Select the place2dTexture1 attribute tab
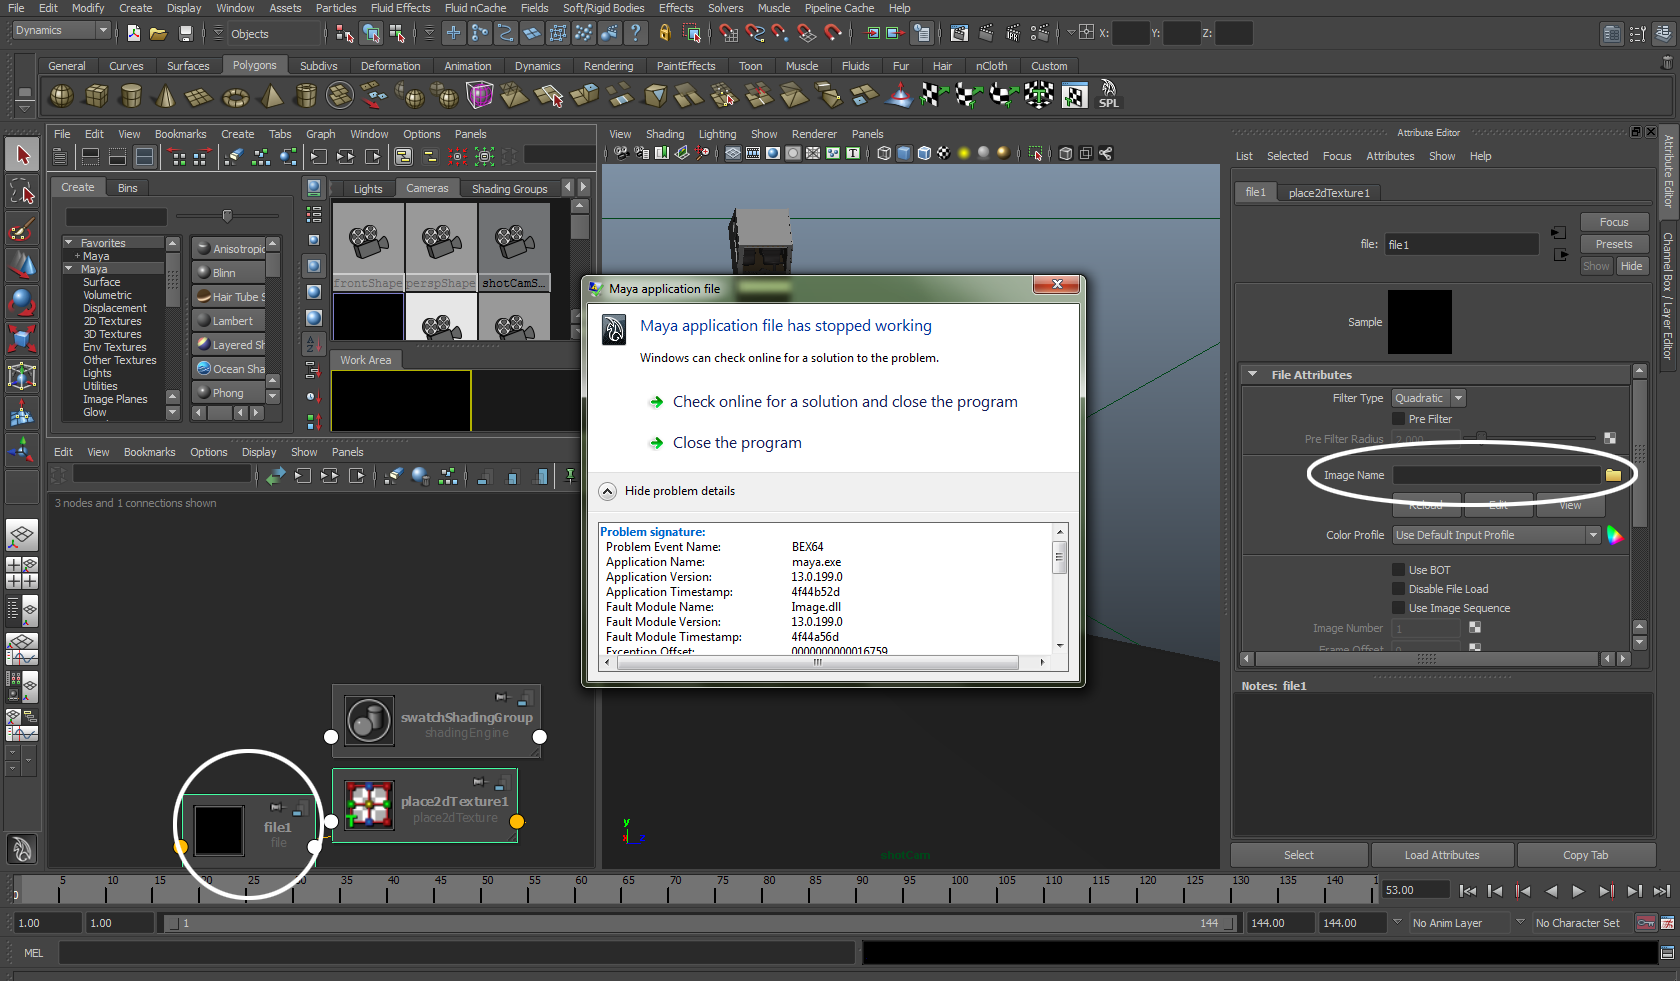The width and height of the screenshot is (1680, 981). (x=1329, y=193)
